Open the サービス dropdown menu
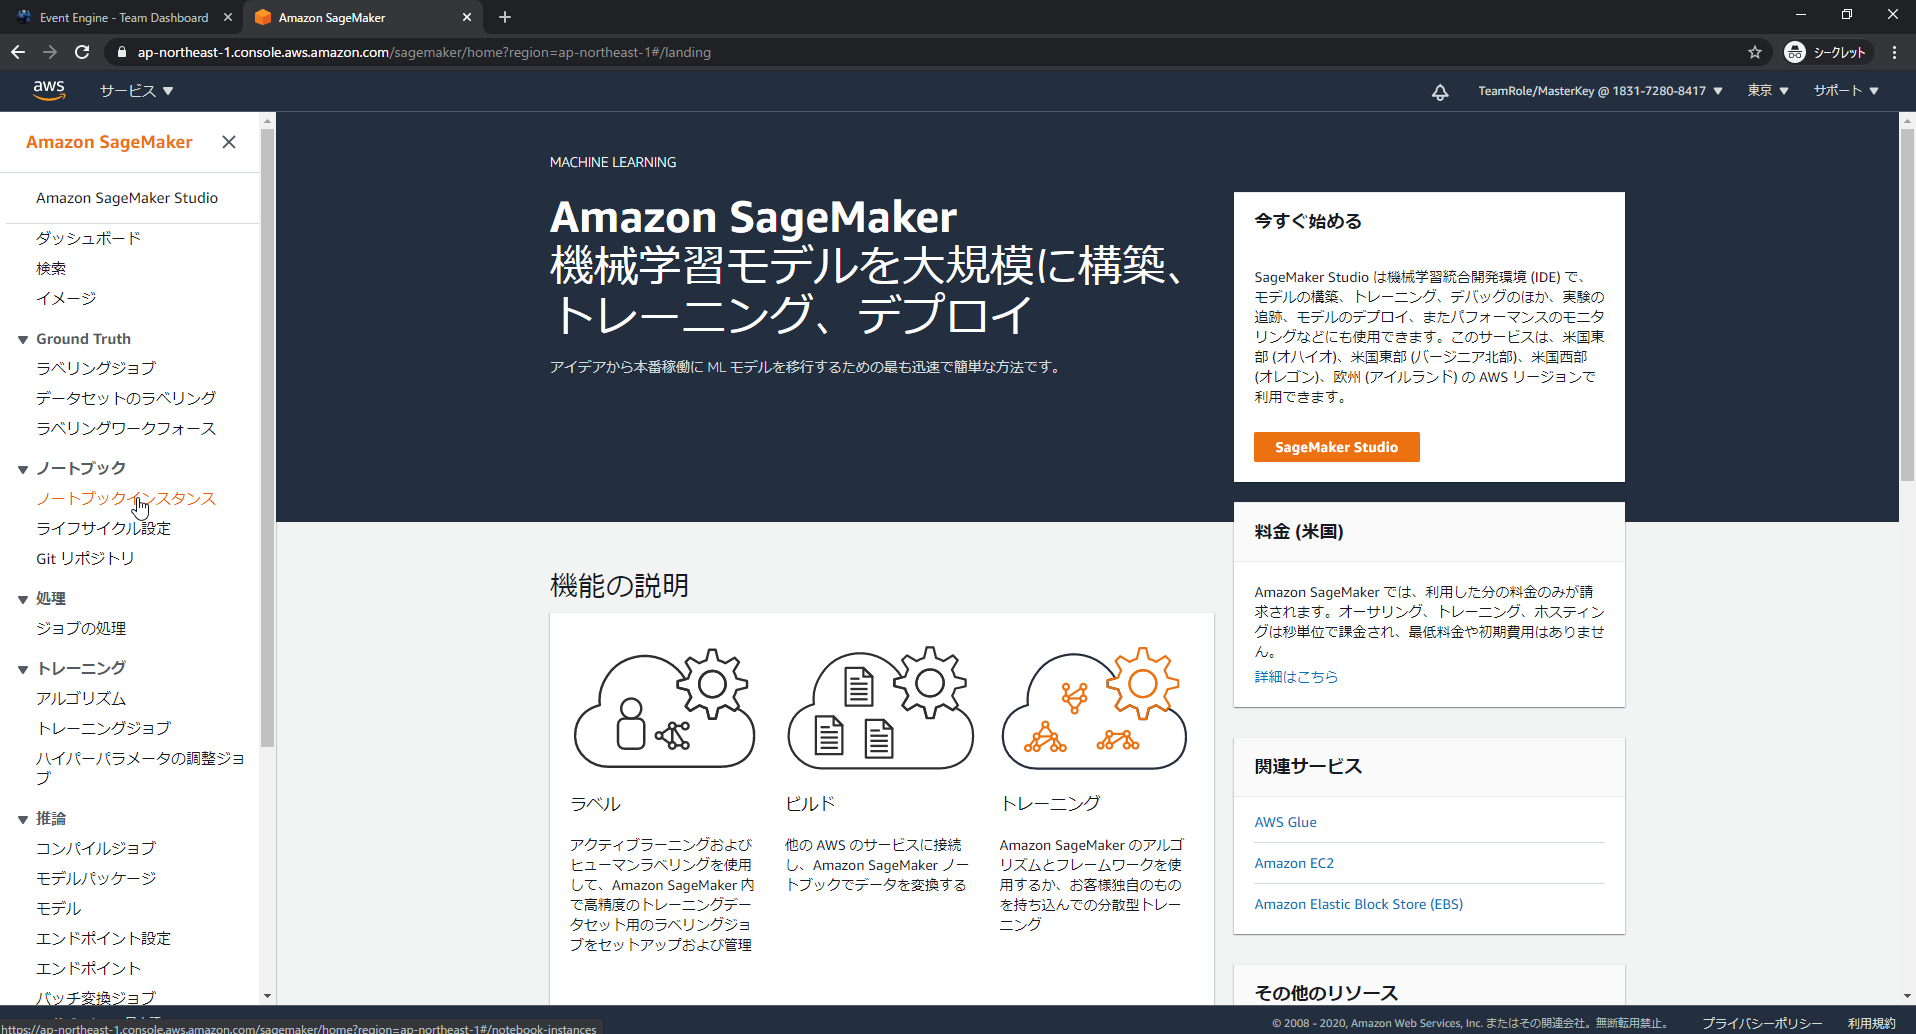 [137, 91]
